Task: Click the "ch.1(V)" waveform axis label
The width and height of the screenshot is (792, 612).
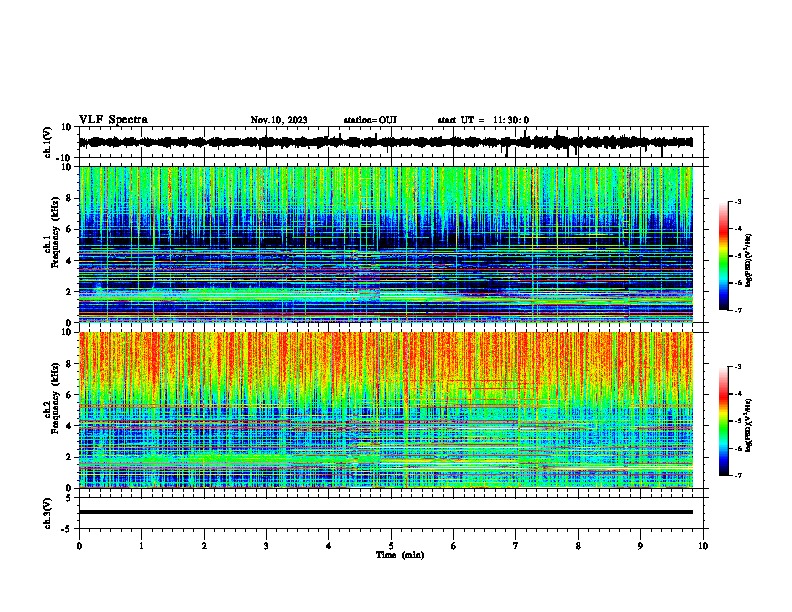Action: pos(48,142)
